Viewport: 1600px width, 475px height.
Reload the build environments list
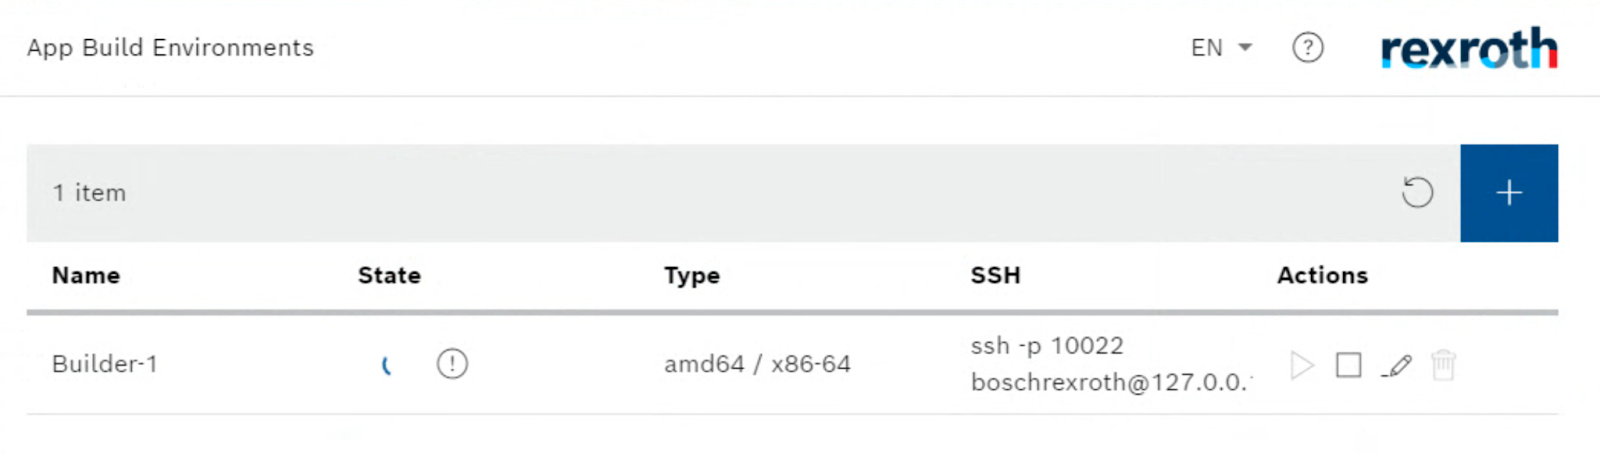point(1417,192)
